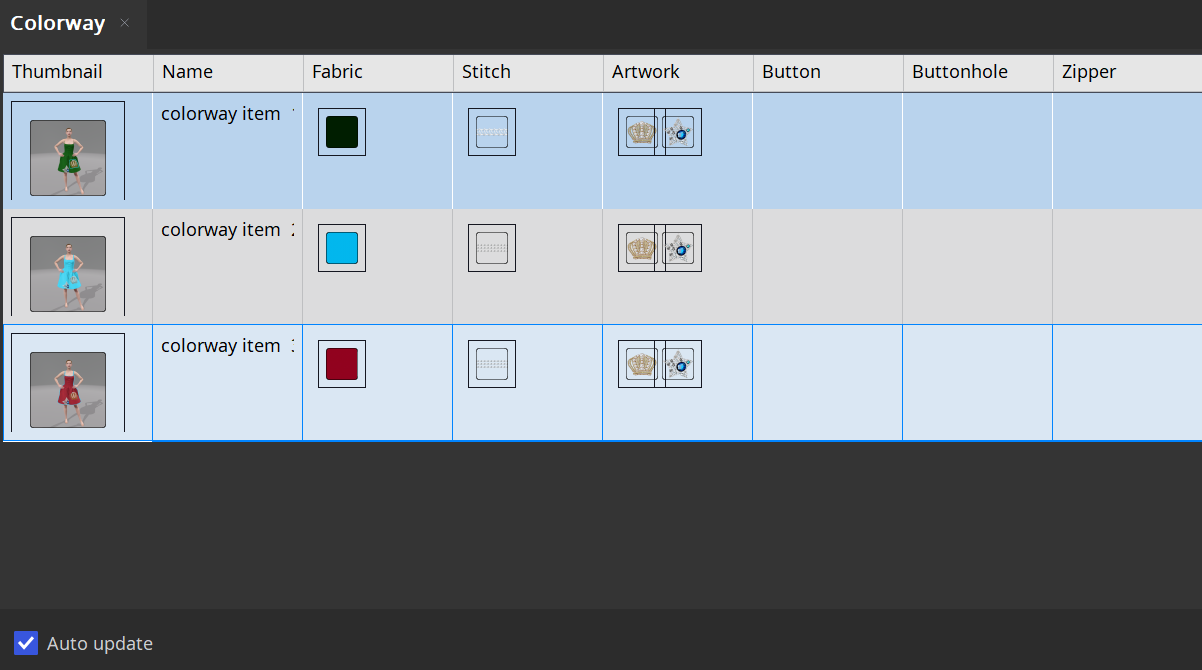
Task: Select the stitch icon in the first colorway row
Action: tap(492, 132)
